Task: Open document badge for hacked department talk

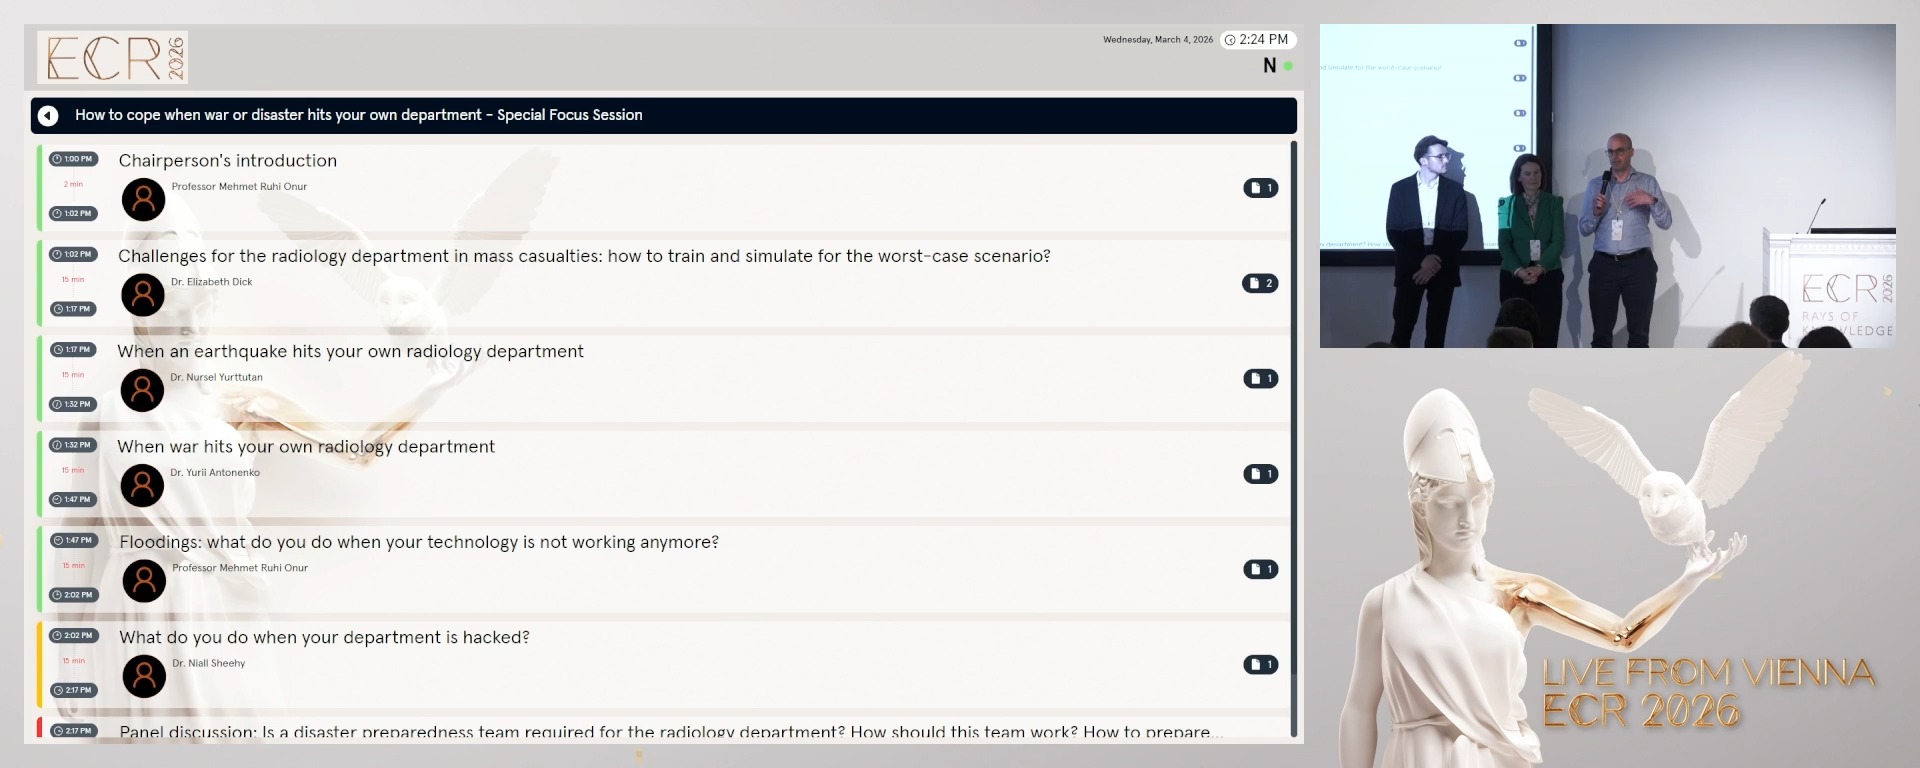Action: (x=1260, y=664)
